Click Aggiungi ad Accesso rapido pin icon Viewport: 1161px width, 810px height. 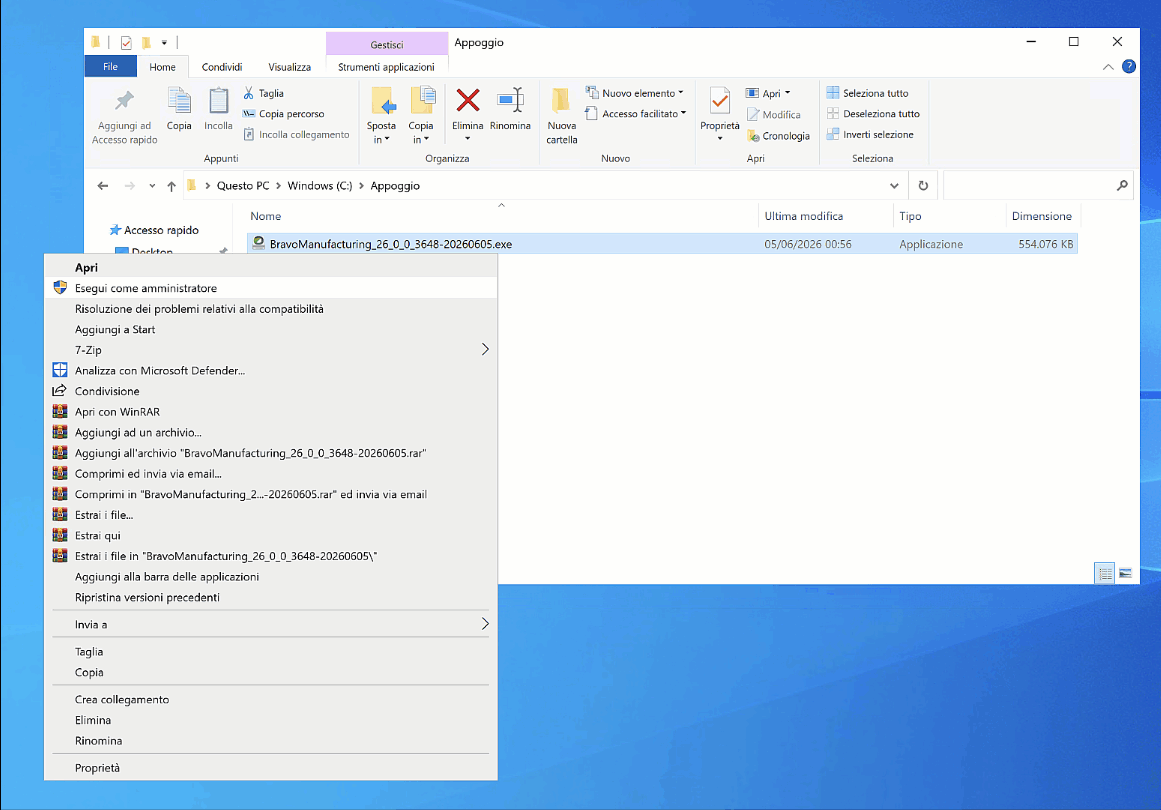(x=124, y=101)
